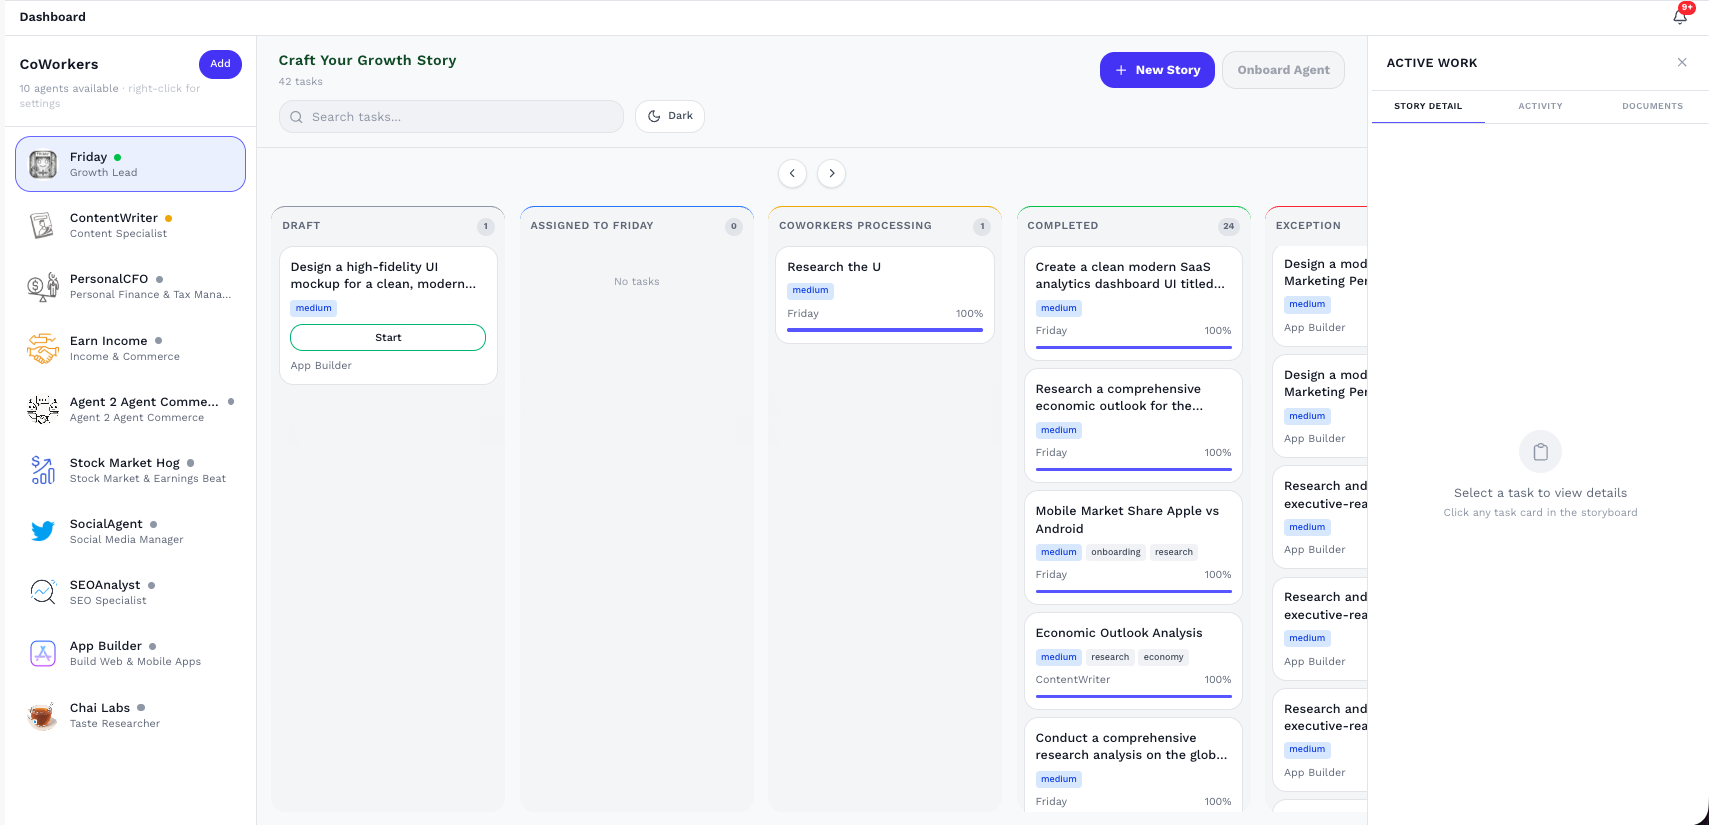Click the Stock Market Hog chart icon
Screen dimensions: 1709x825
(43, 470)
